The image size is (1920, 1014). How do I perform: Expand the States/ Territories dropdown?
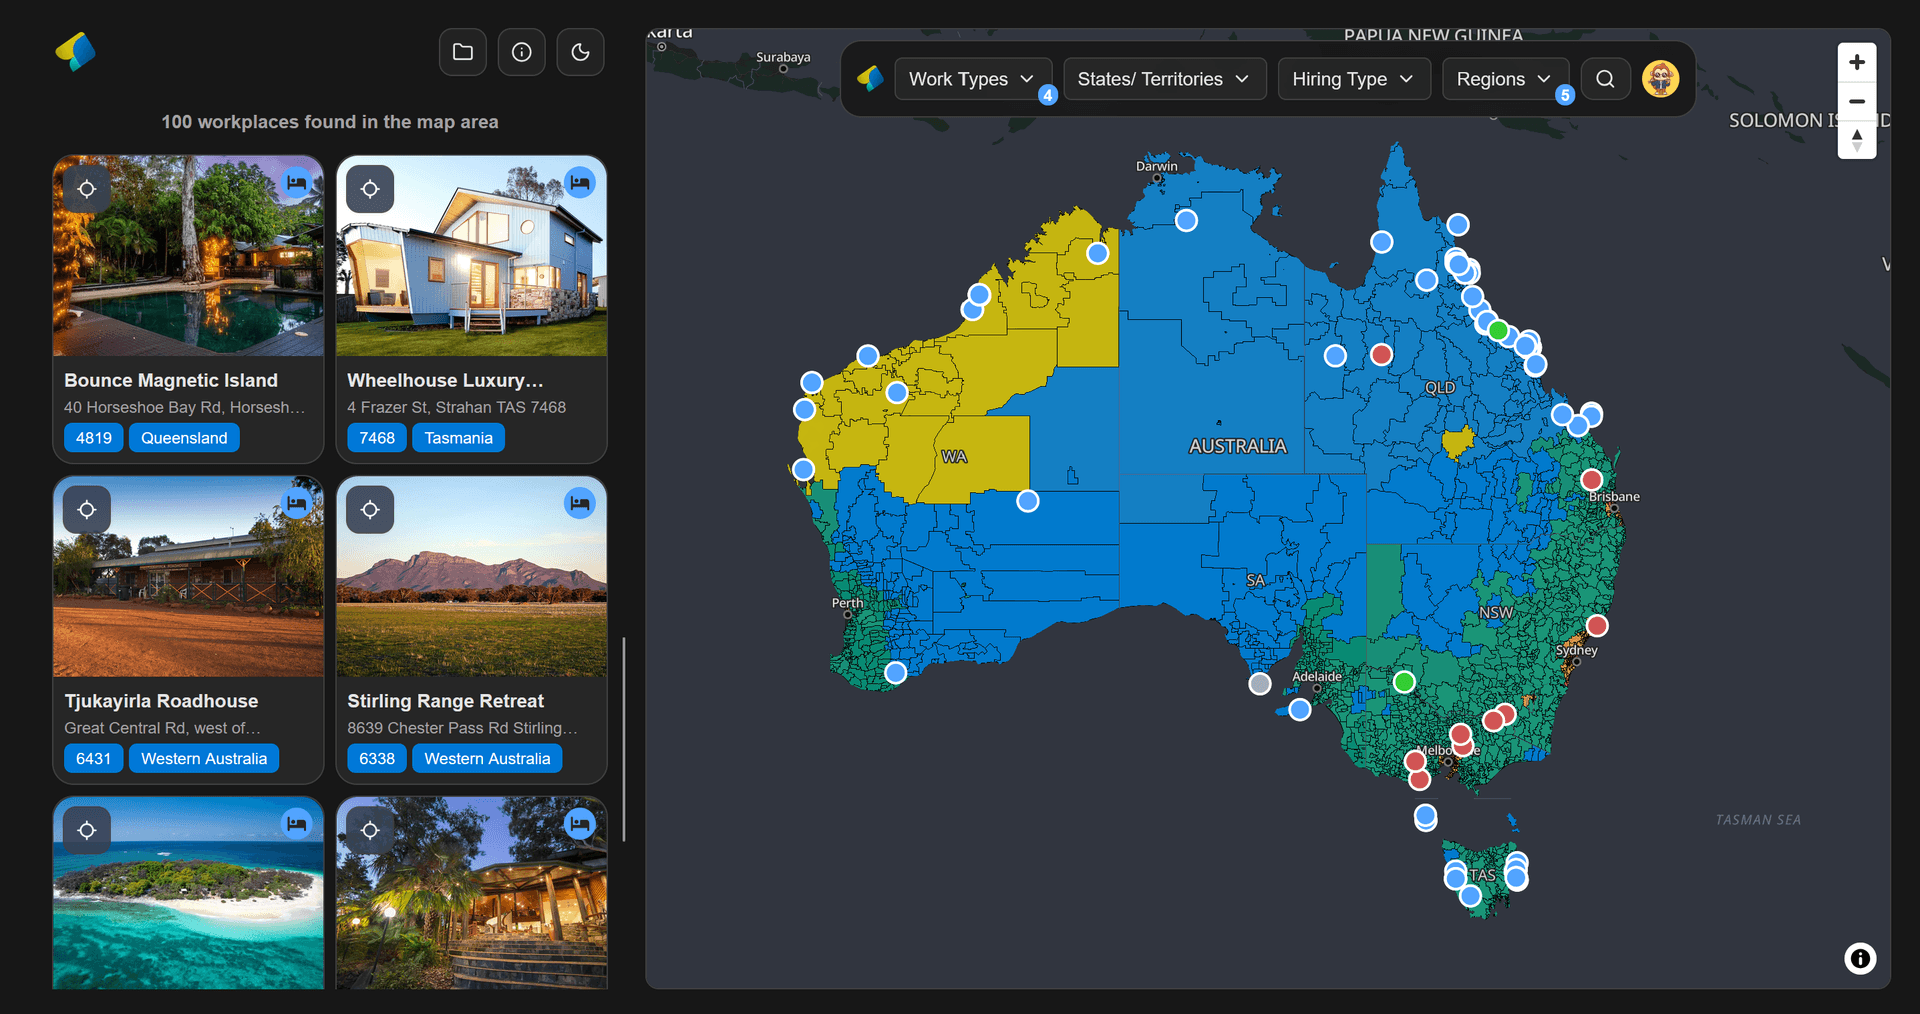[1164, 79]
